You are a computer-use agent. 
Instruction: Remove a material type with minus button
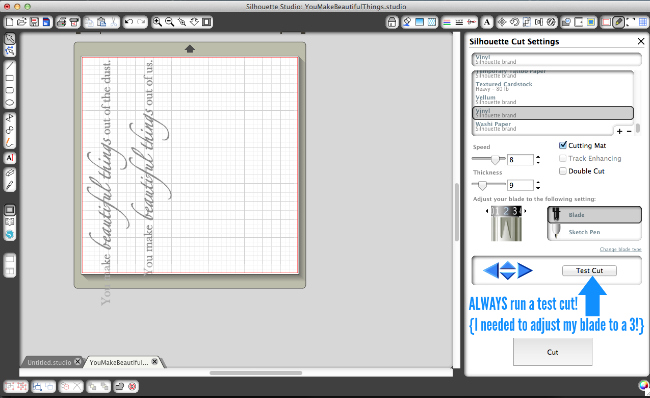629,131
